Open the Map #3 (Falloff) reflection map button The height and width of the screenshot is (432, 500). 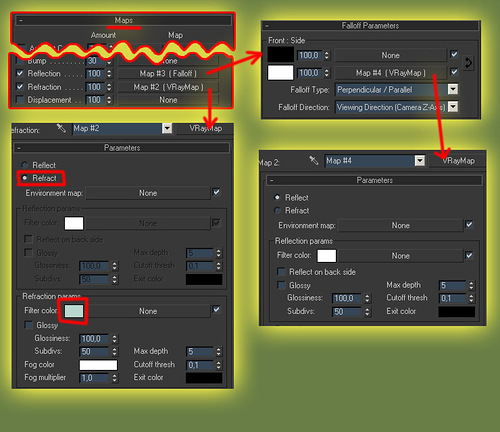168,73
